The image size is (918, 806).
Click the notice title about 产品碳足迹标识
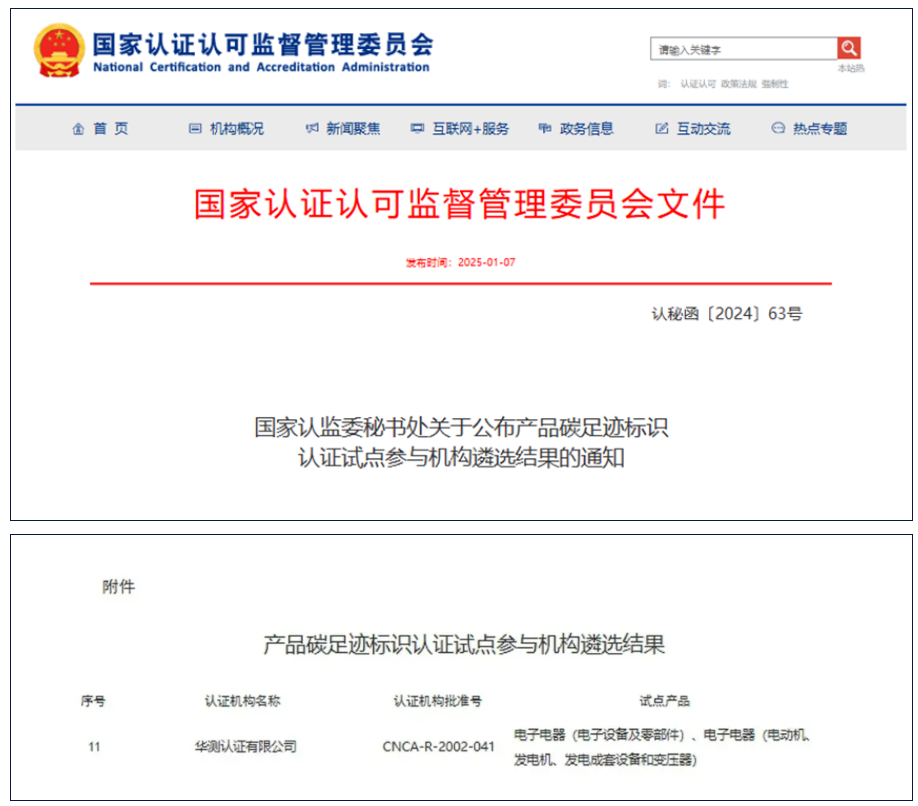pyautogui.click(x=461, y=442)
